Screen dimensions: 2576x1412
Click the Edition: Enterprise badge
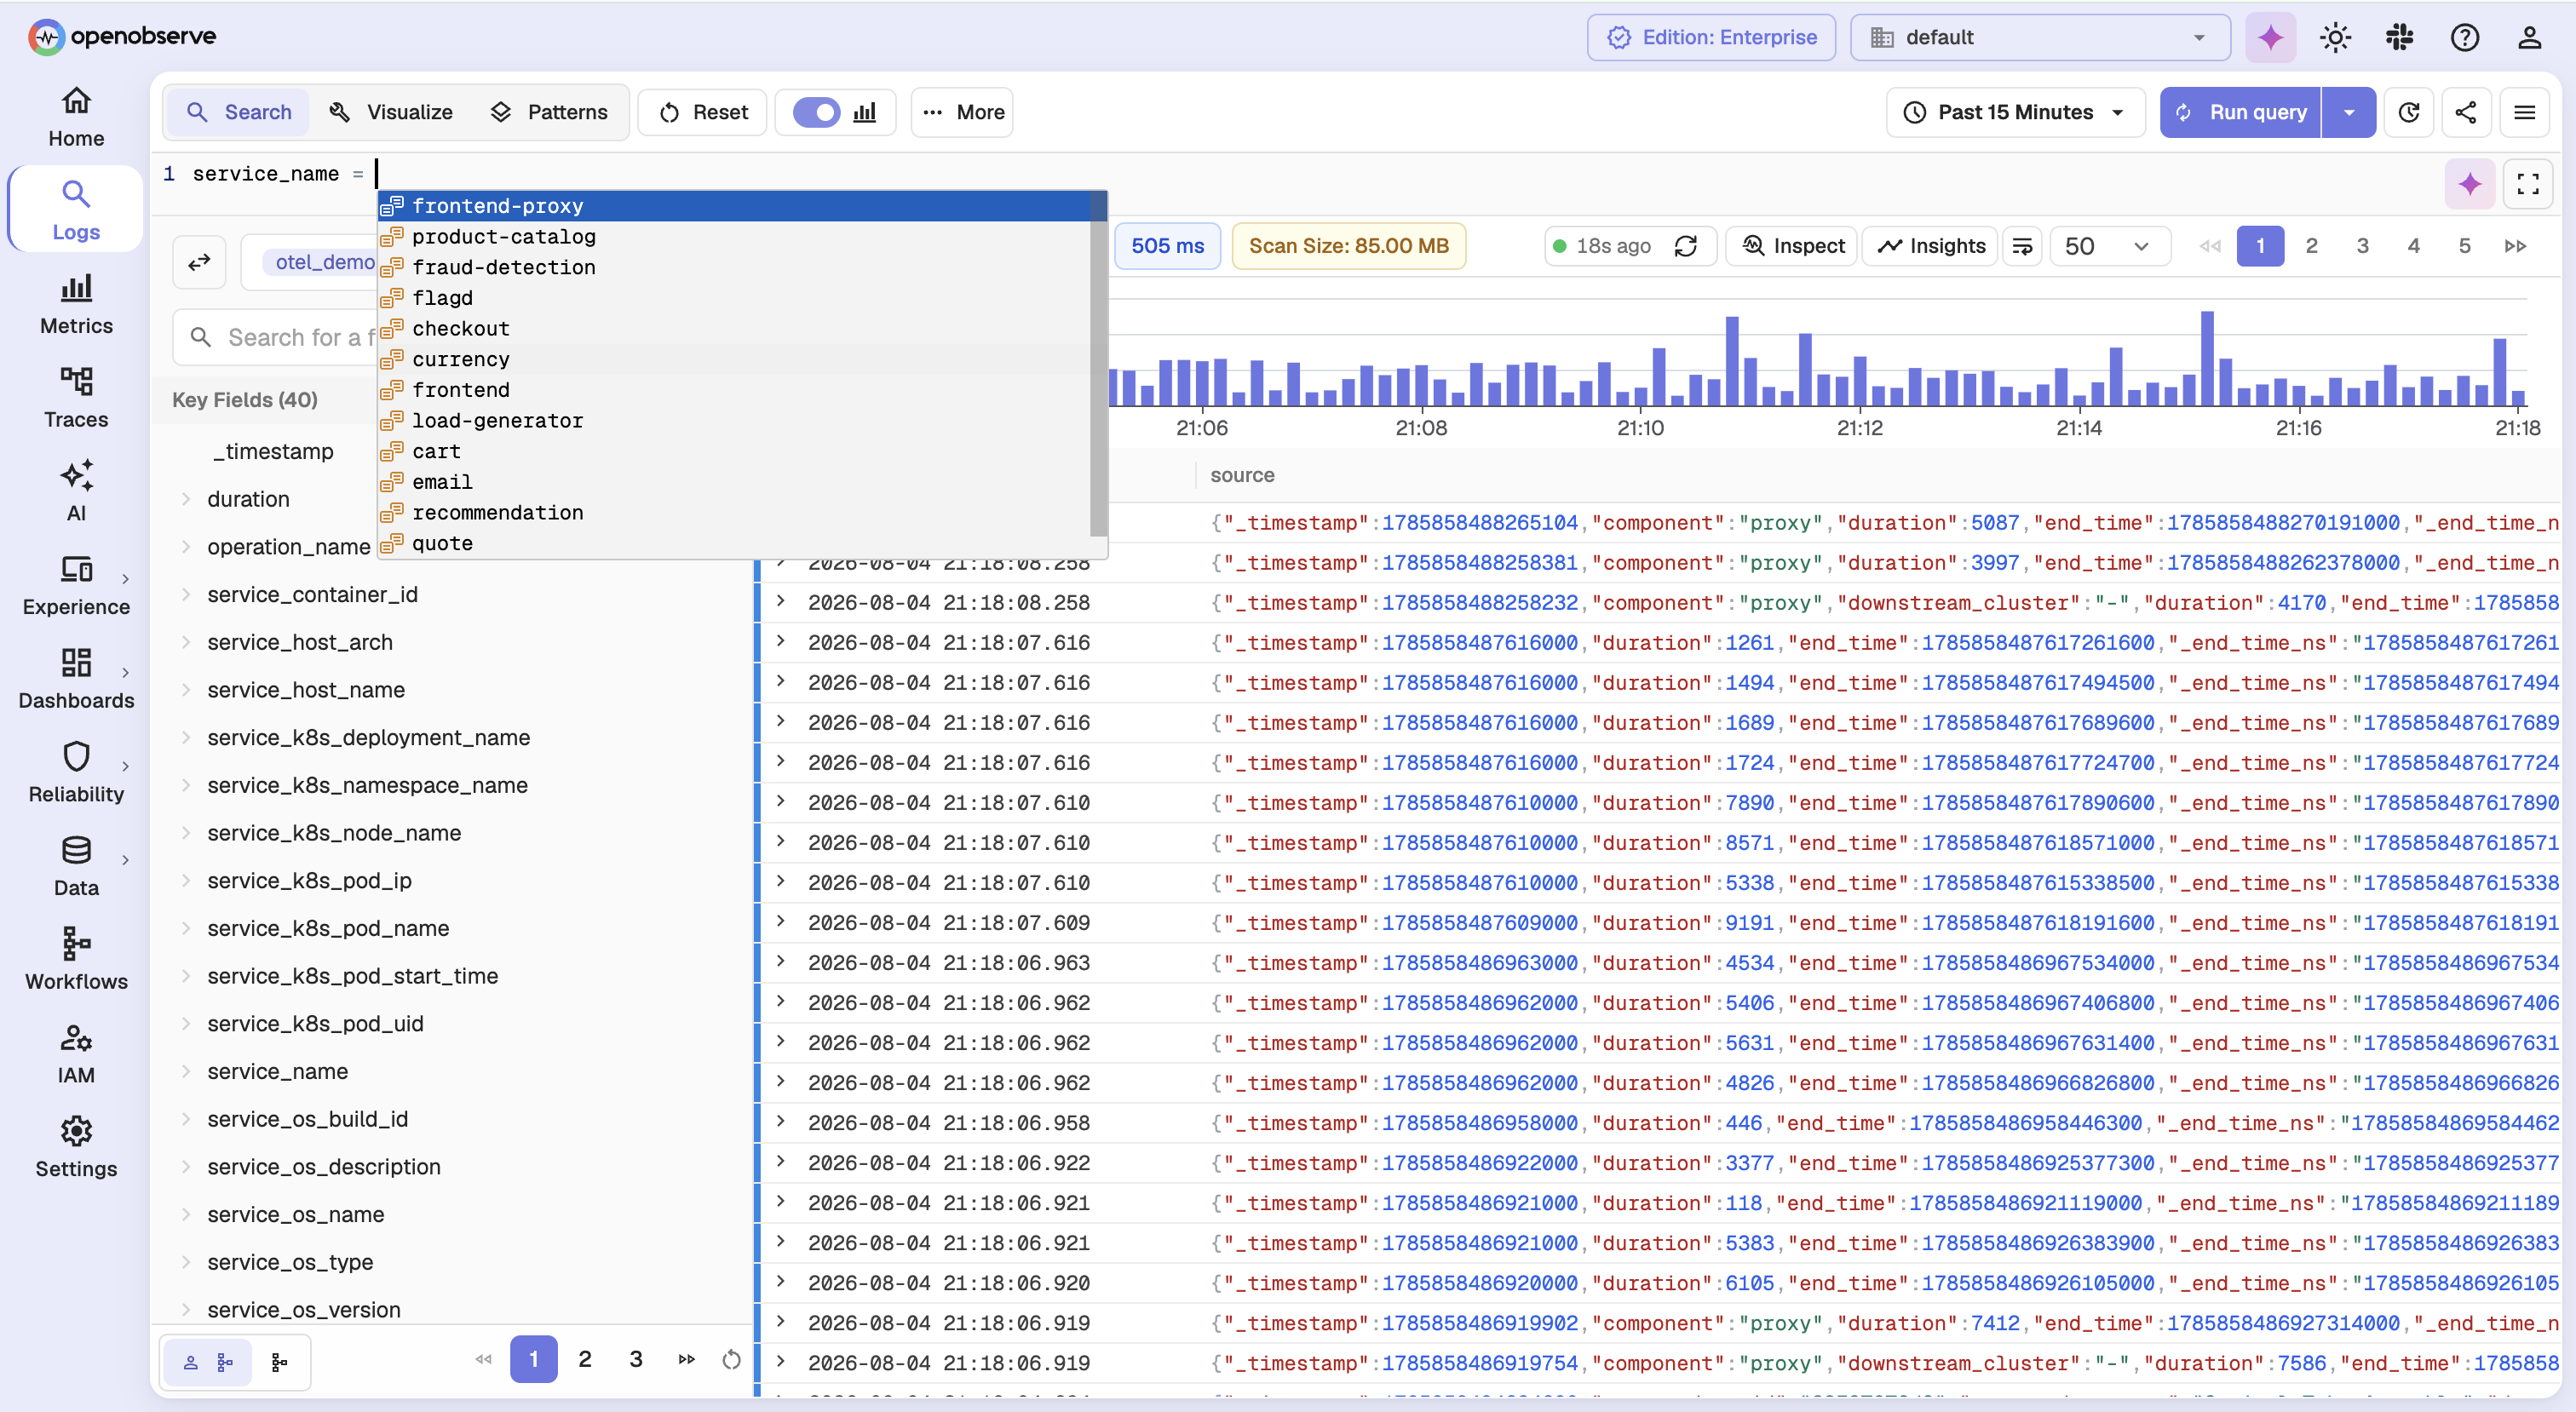pos(1711,38)
